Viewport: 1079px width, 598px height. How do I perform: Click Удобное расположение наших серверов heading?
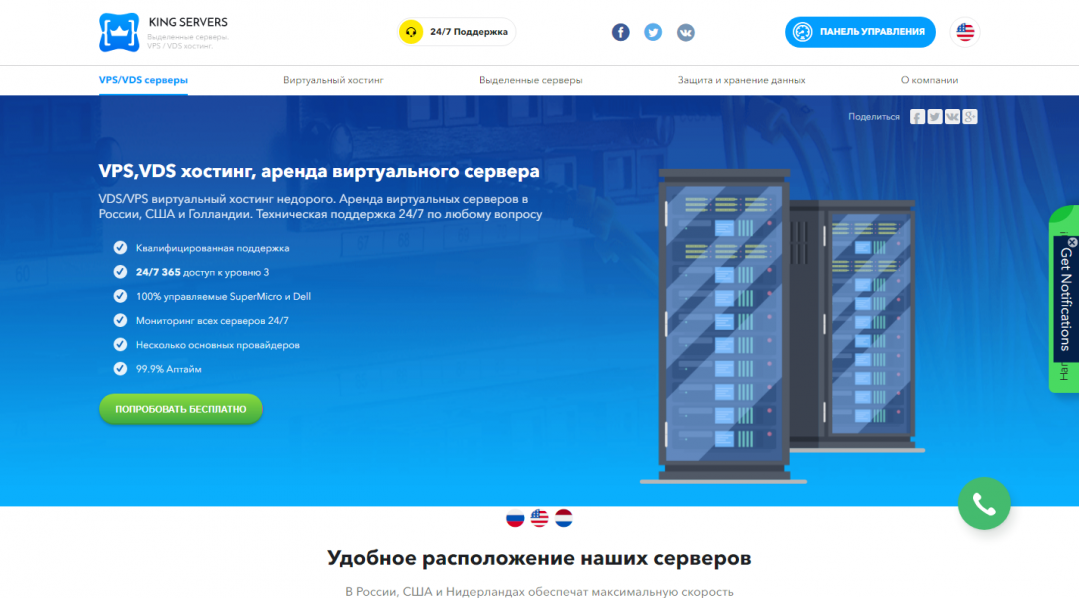(539, 558)
